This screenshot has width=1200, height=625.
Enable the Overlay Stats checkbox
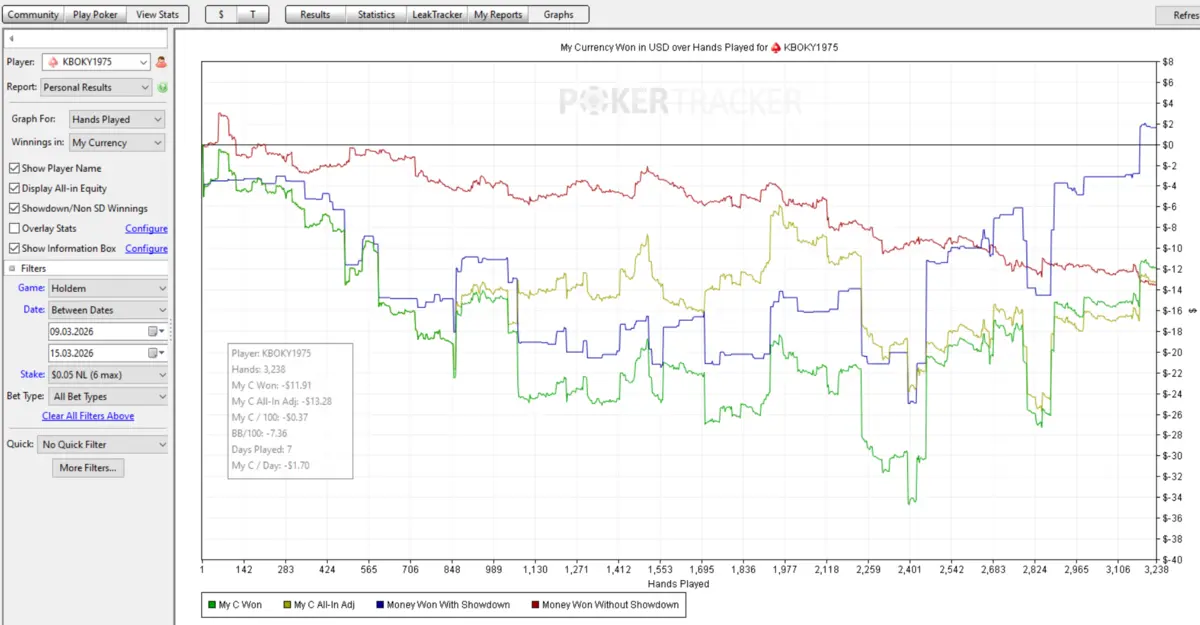click(14, 228)
